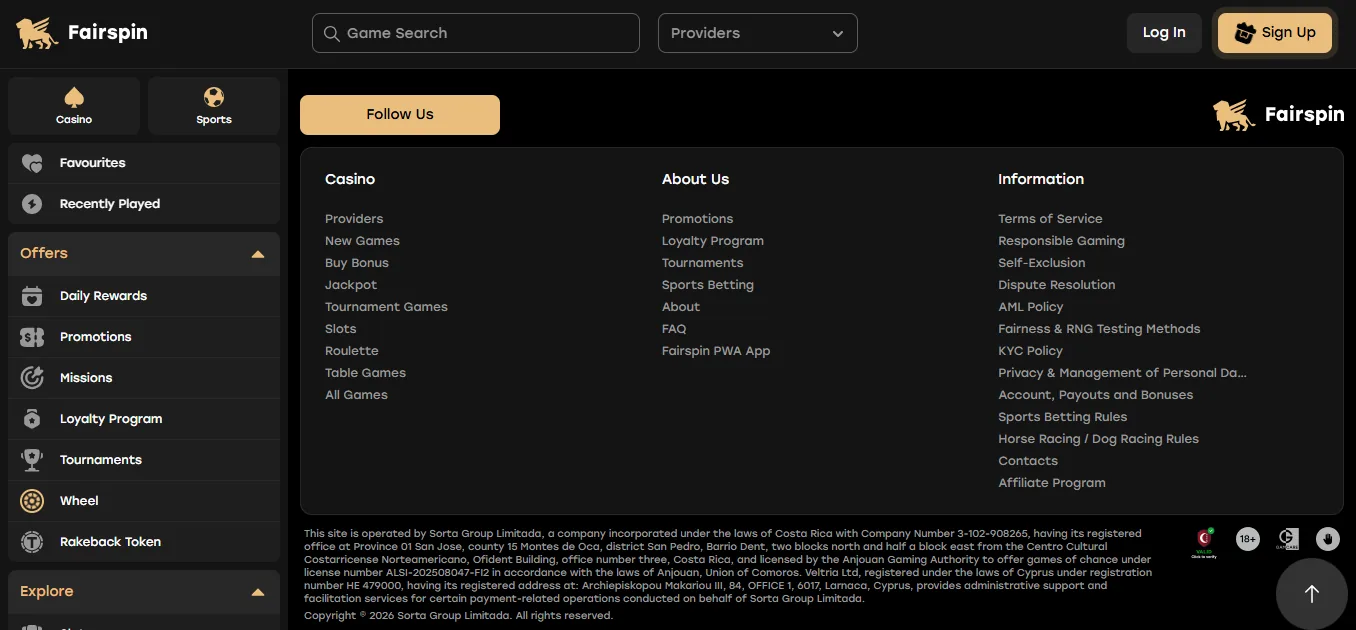Viewport: 1356px width, 630px height.
Task: Open the Sports Betting footer link
Action: click(708, 285)
